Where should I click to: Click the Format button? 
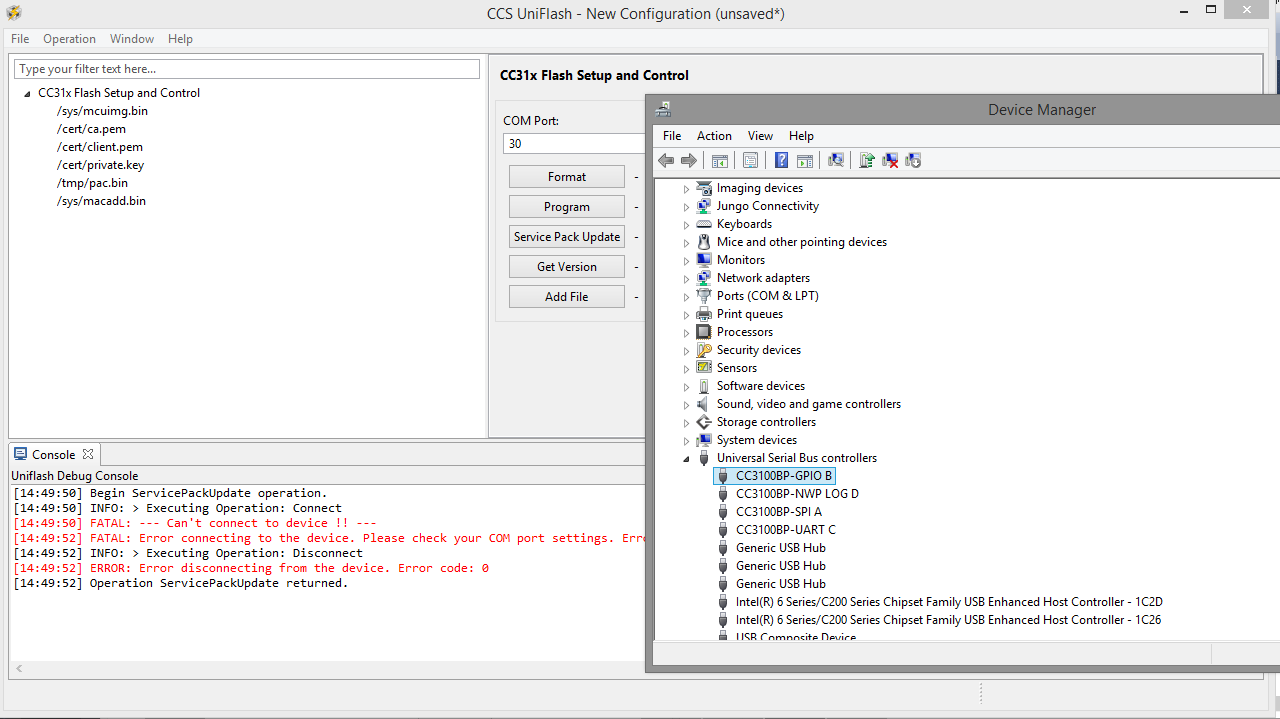(567, 177)
